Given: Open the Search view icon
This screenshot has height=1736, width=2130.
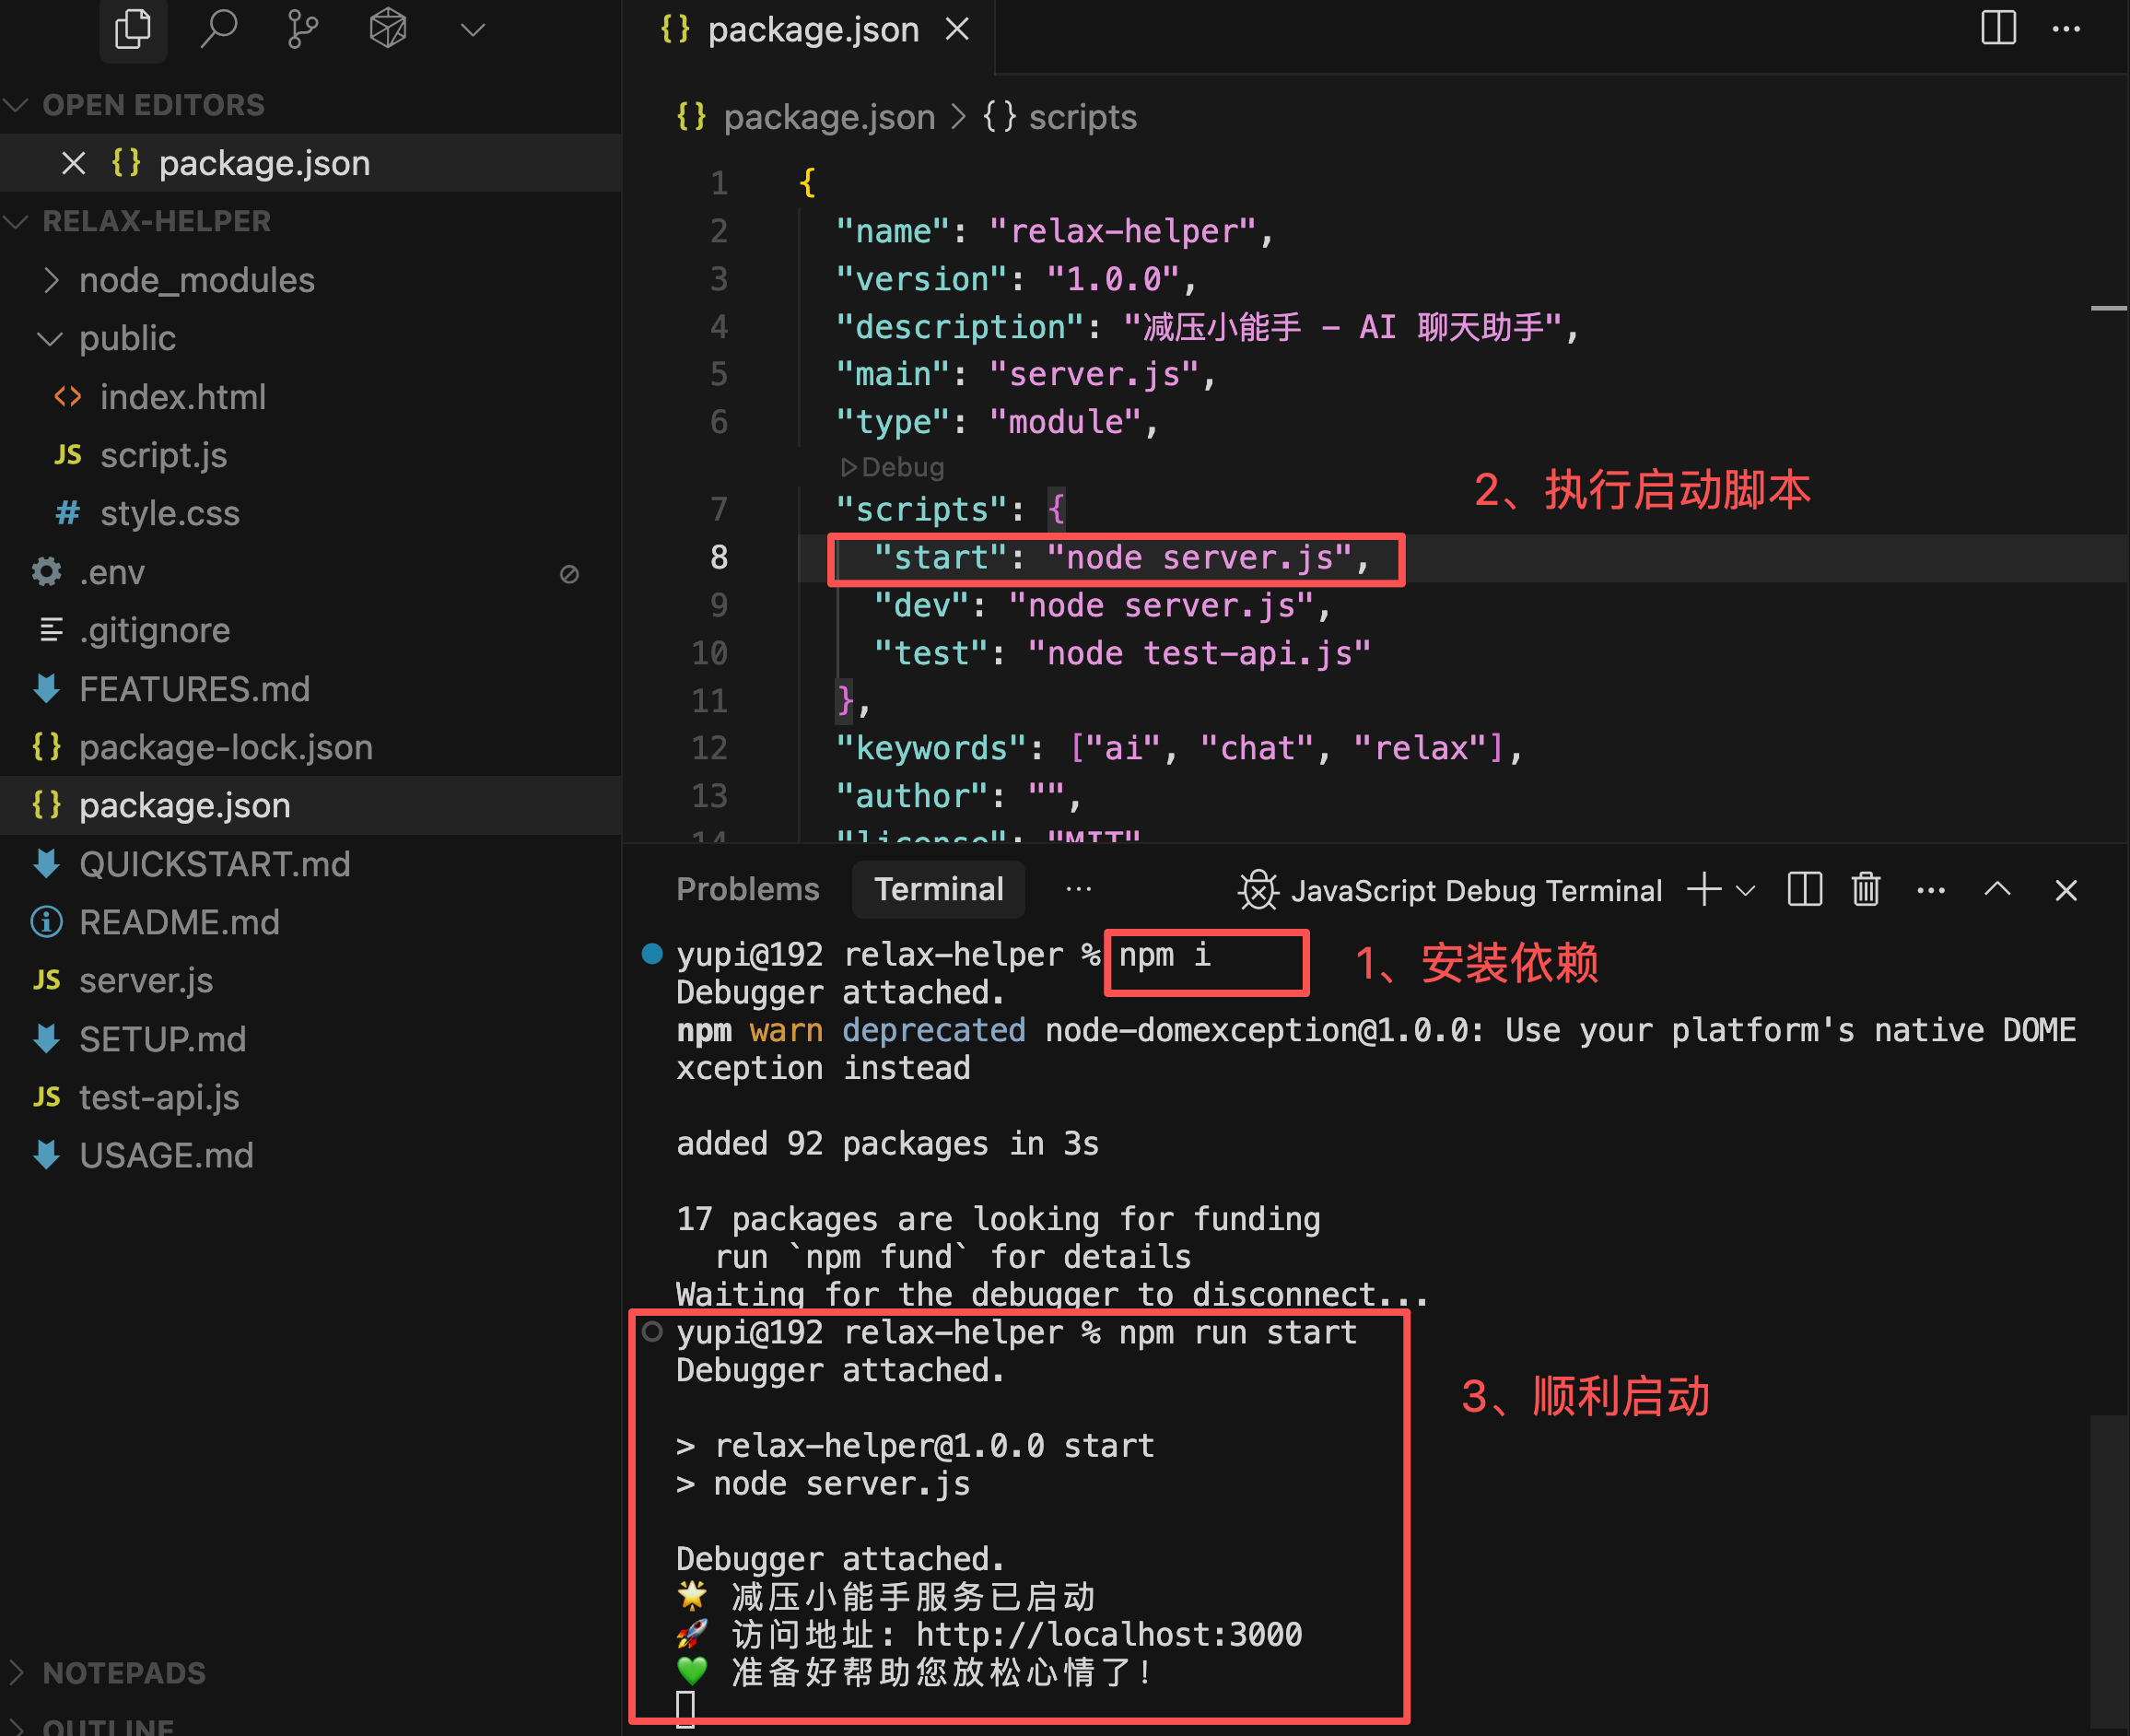Looking at the screenshot, I should coord(218,29).
